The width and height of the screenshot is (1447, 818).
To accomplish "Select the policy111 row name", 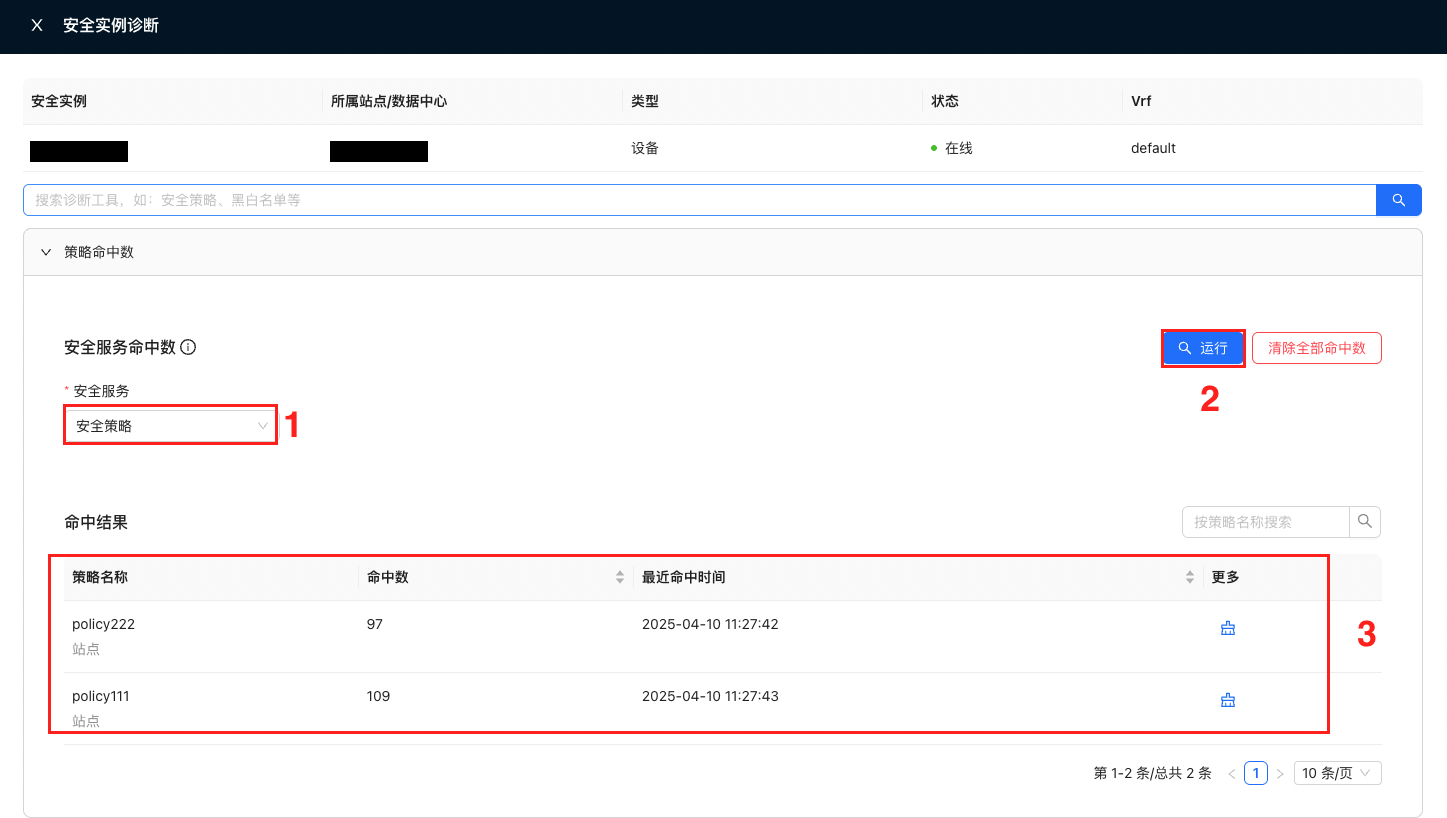I will (101, 696).
